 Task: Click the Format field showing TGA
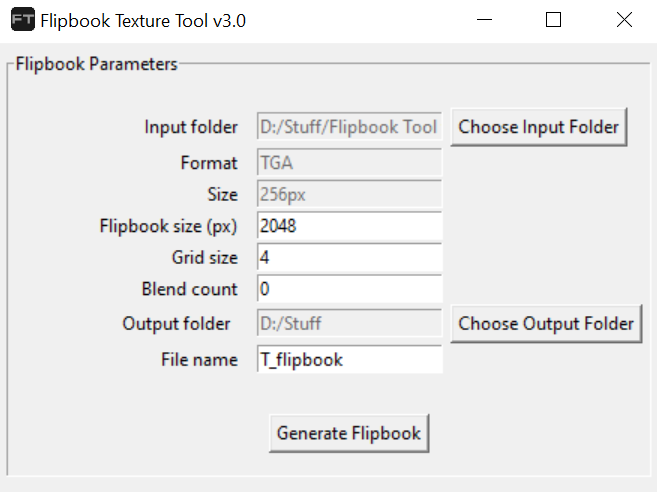tap(349, 162)
